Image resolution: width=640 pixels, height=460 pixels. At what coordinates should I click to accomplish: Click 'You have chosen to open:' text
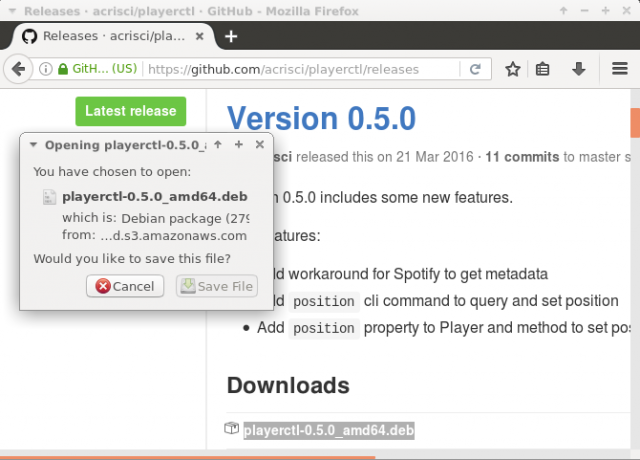coord(112,171)
